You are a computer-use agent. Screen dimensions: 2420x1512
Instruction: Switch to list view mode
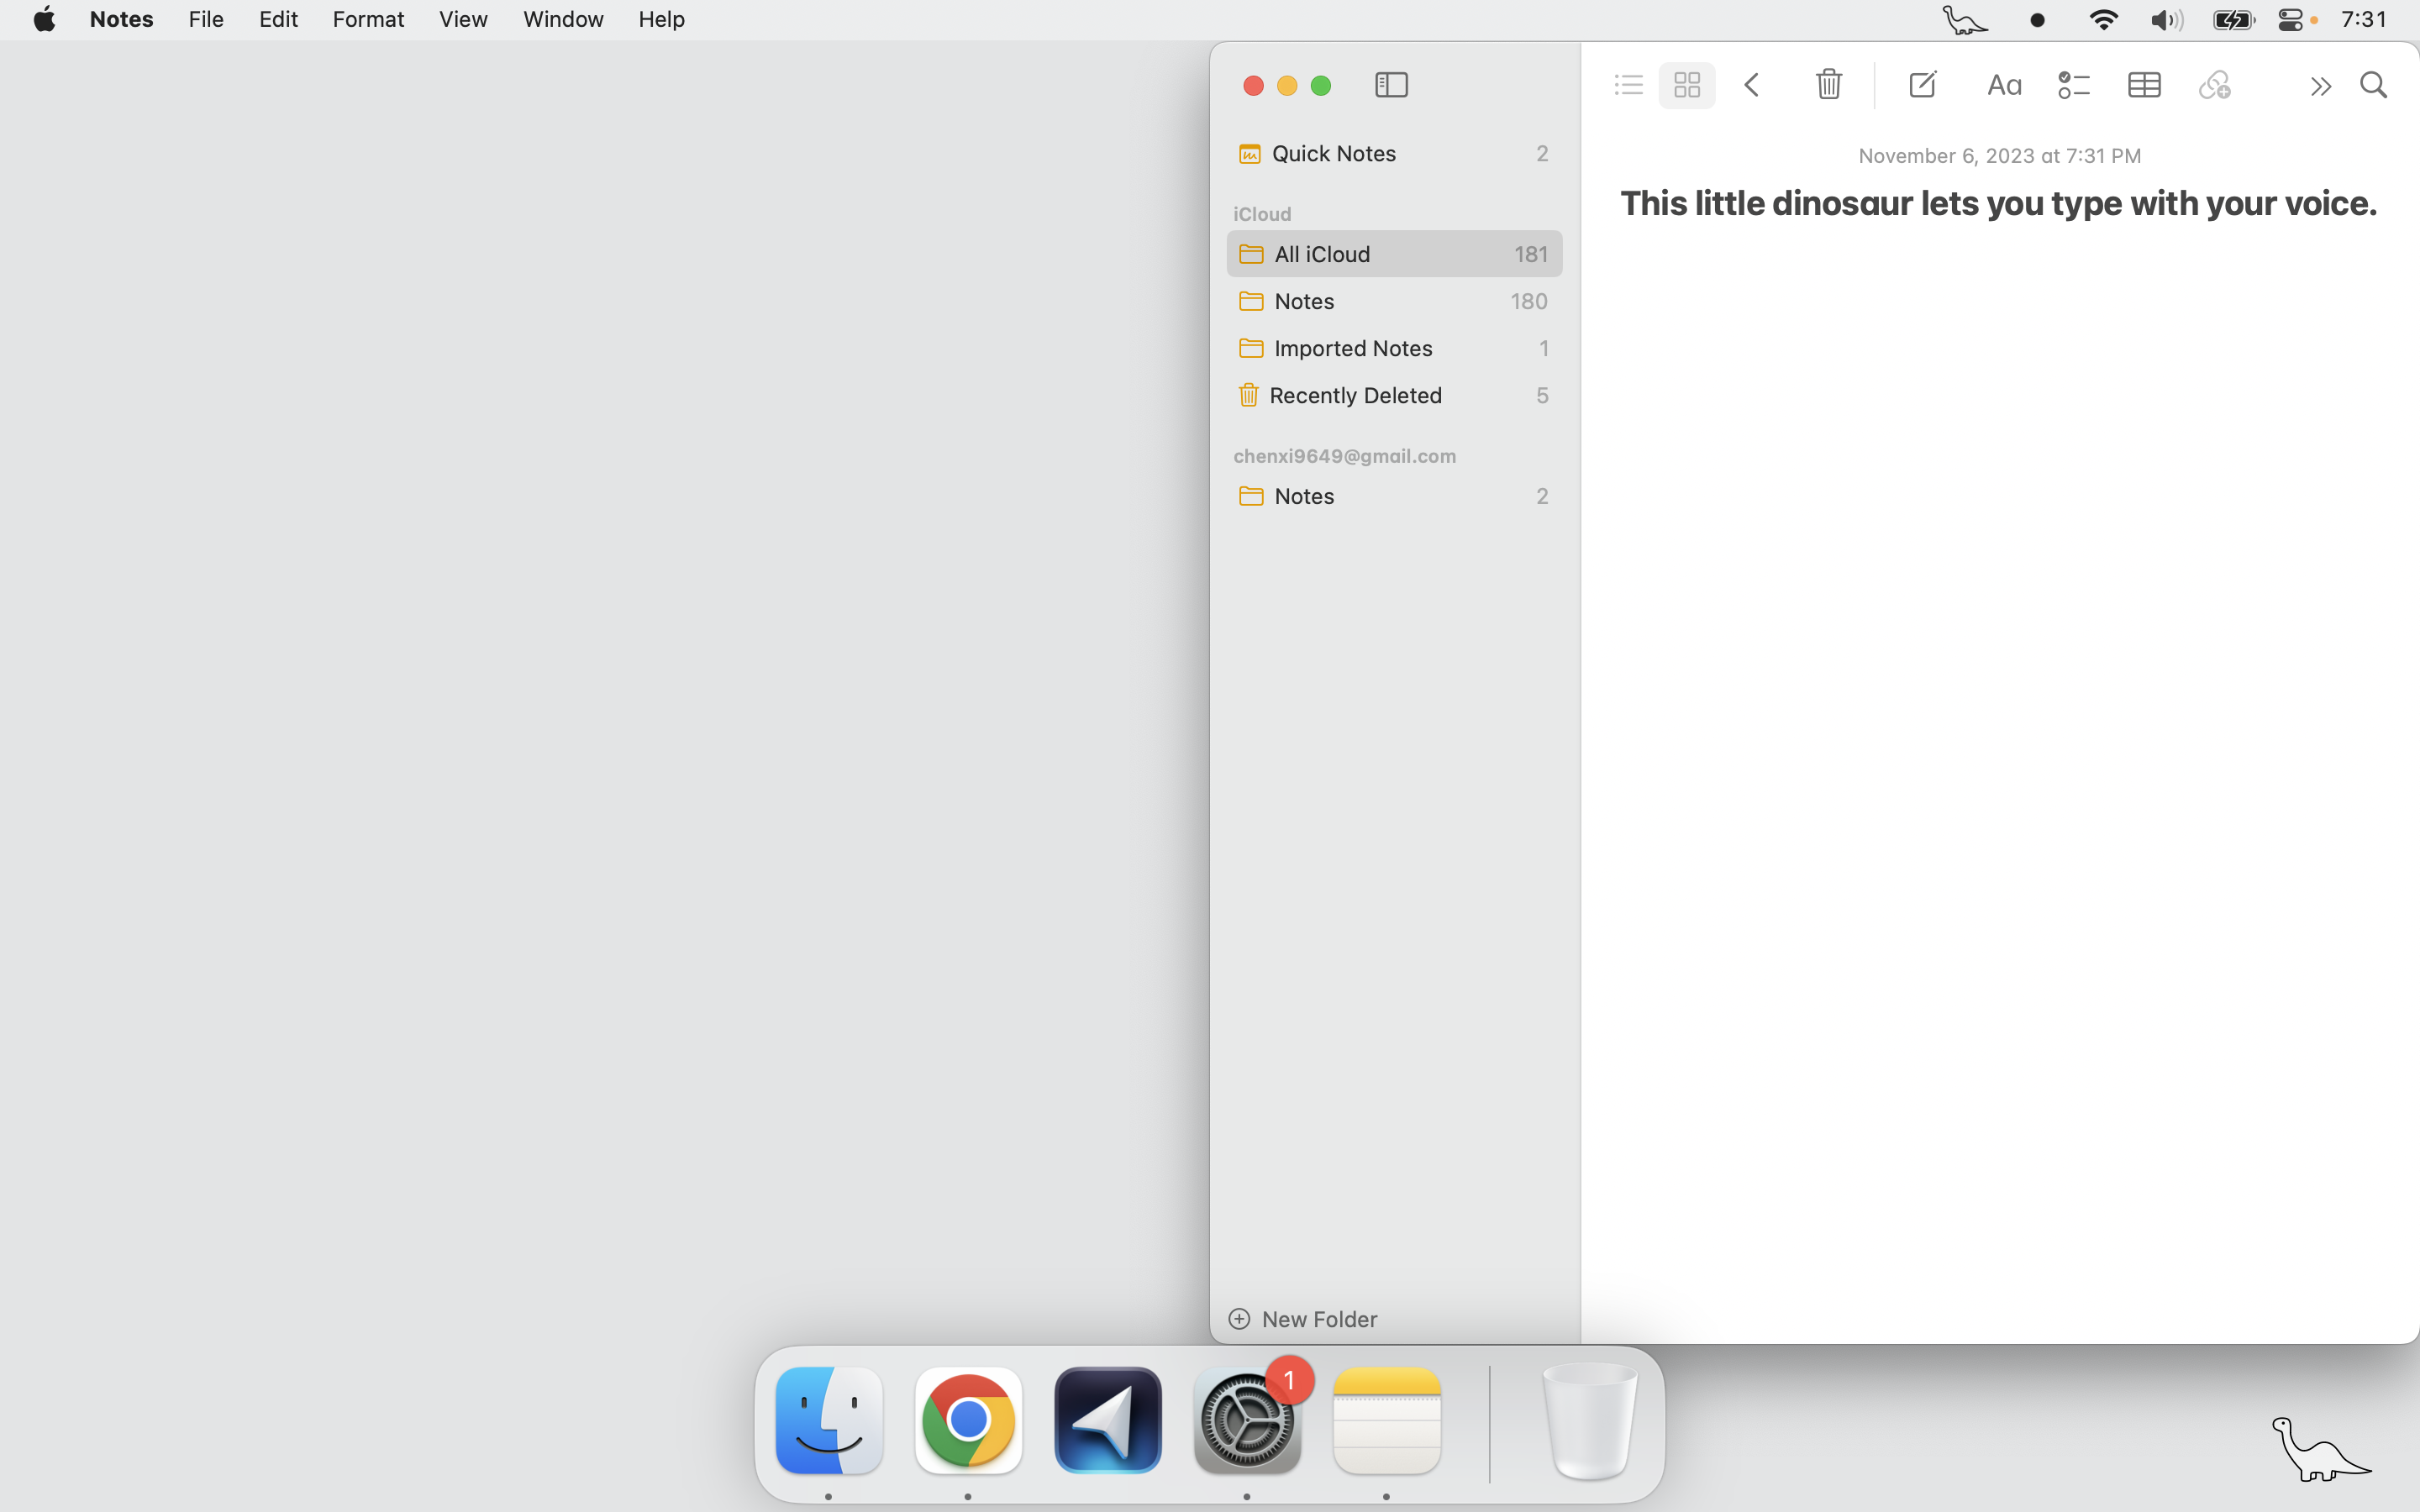(x=1628, y=86)
